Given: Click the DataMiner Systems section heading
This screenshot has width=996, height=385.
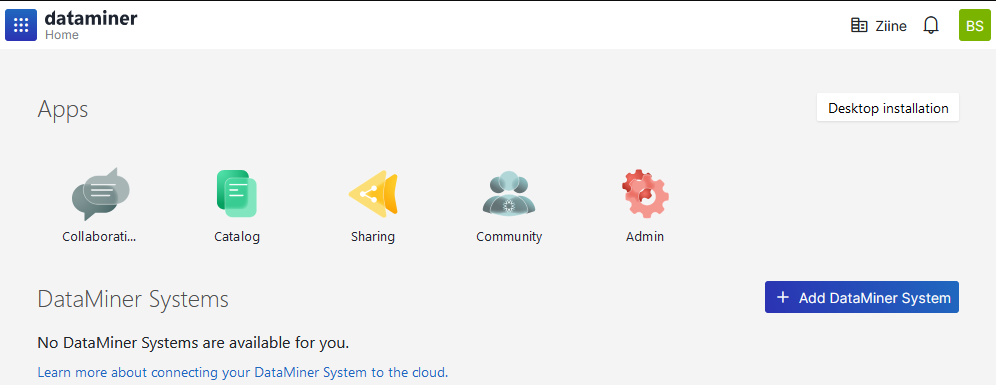Looking at the screenshot, I should point(133,299).
